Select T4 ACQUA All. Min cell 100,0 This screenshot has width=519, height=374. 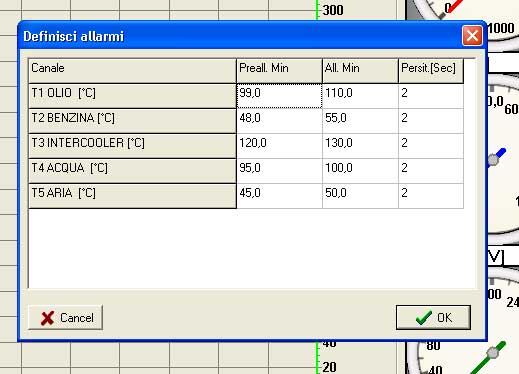tap(360, 171)
